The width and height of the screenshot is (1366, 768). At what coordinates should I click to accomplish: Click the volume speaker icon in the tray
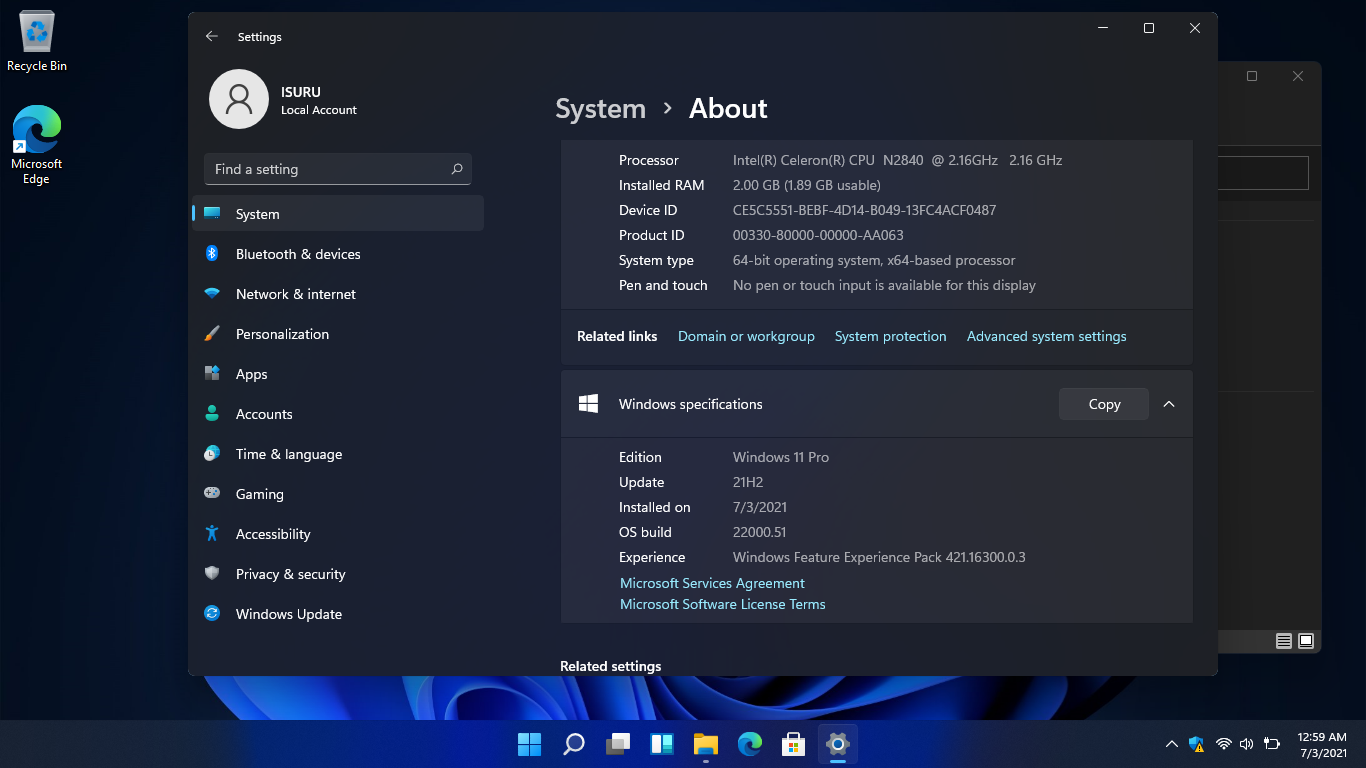click(x=1246, y=744)
